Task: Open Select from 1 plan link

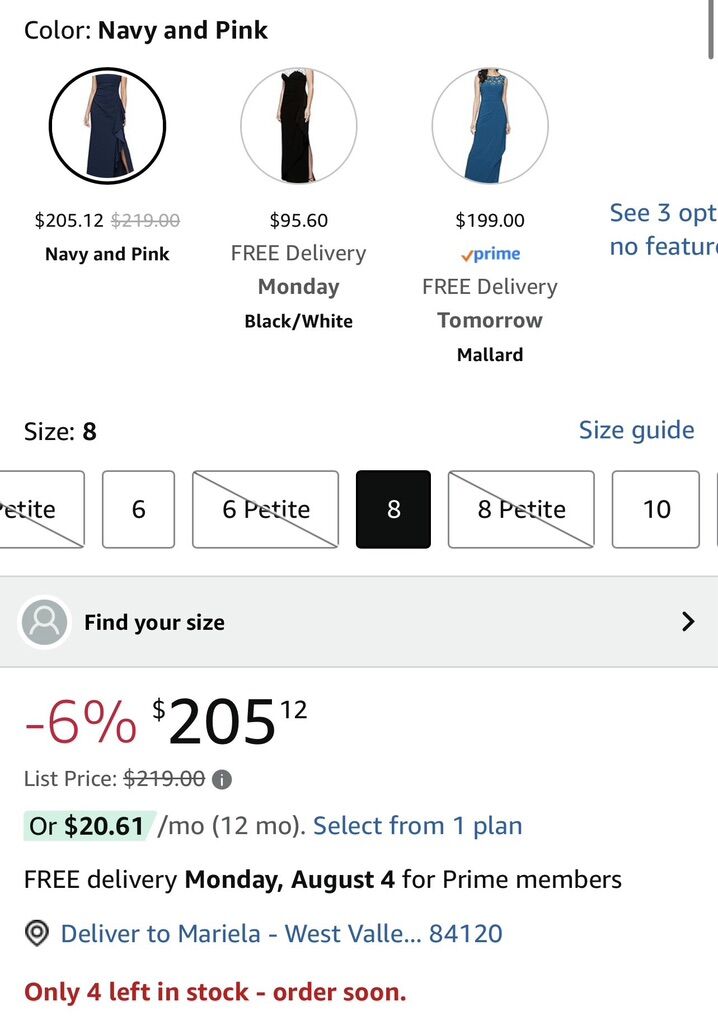Action: click(417, 826)
